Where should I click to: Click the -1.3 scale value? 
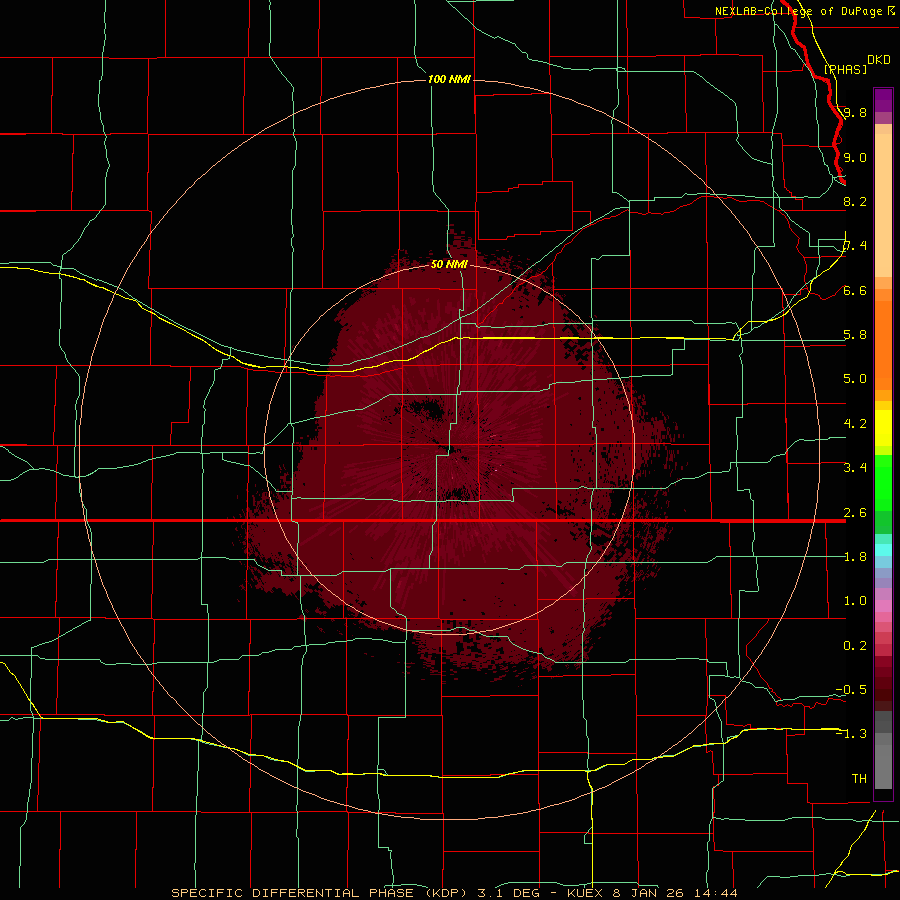pos(851,734)
